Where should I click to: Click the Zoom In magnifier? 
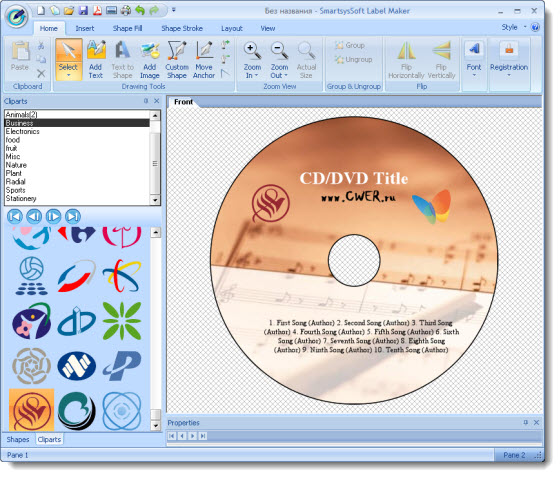click(x=252, y=59)
